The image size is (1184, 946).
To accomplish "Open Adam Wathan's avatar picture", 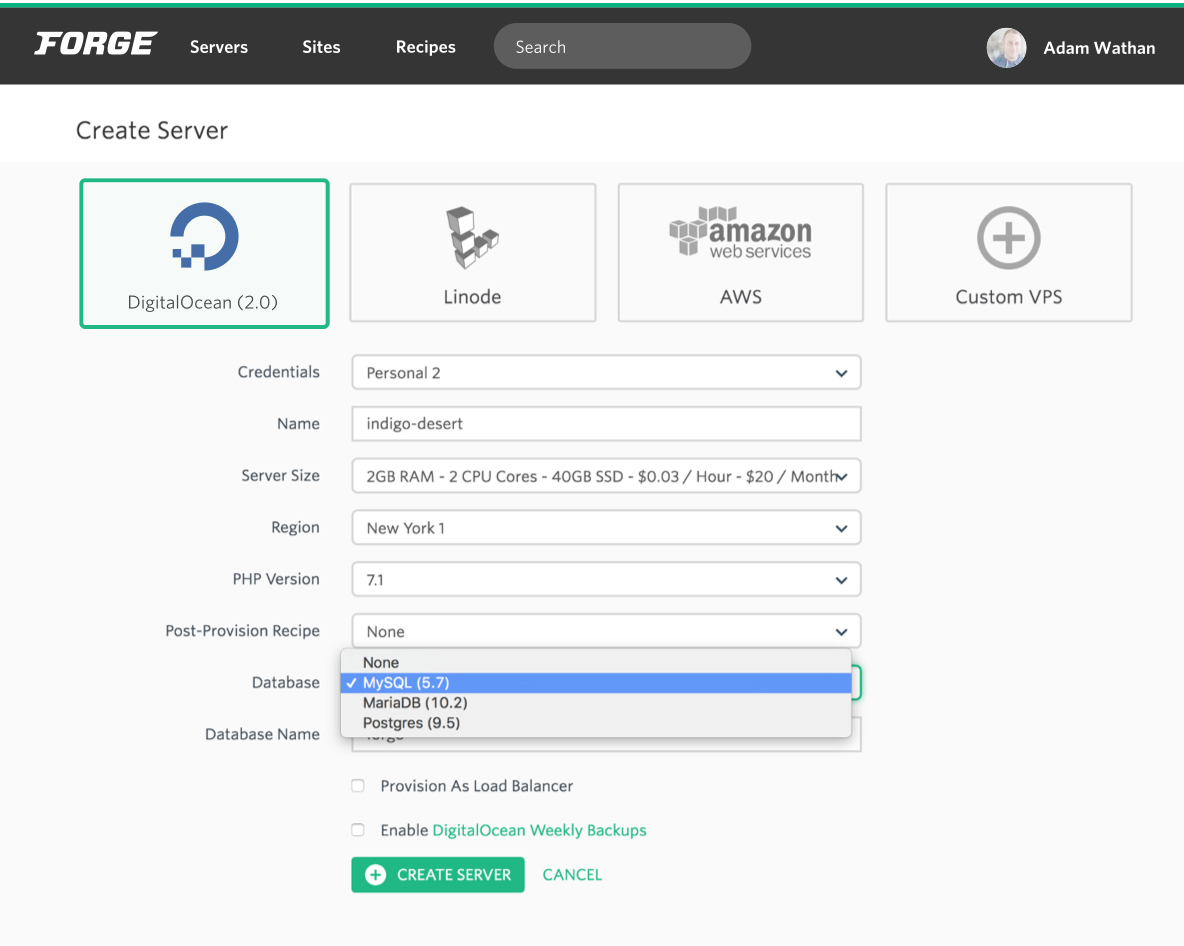I will point(1006,48).
